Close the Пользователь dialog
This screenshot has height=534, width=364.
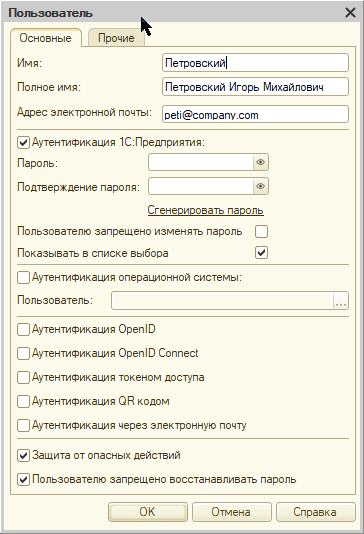tap(350, 13)
